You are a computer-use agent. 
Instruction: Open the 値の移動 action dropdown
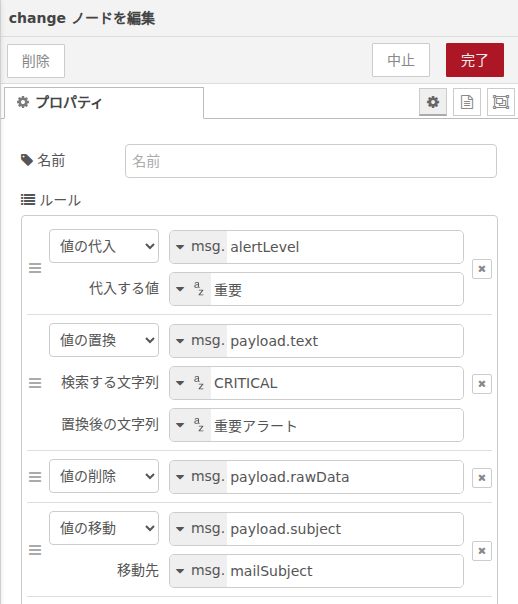104,528
